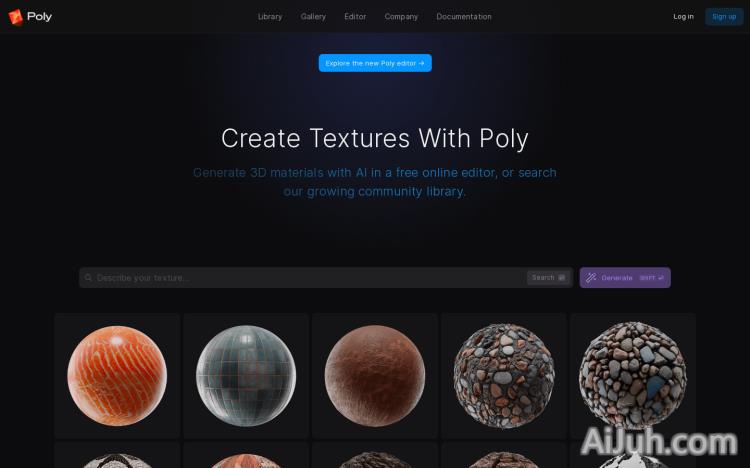Click the Poly logo icon
Image resolution: width=750 pixels, height=468 pixels.
click(x=15, y=17)
